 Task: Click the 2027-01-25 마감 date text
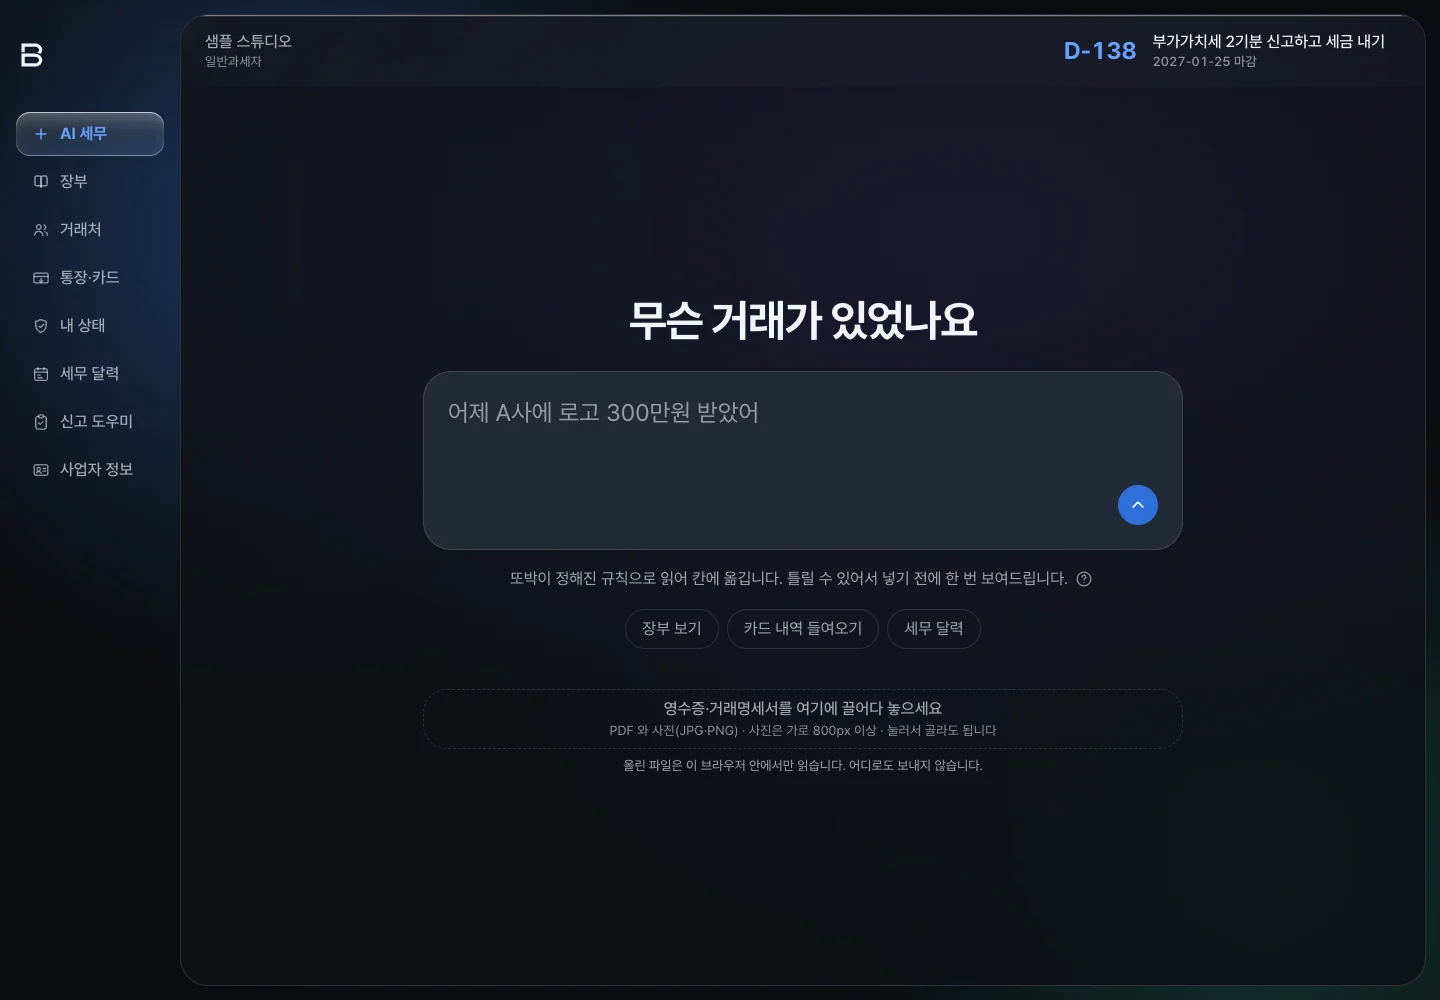pyautogui.click(x=1204, y=62)
